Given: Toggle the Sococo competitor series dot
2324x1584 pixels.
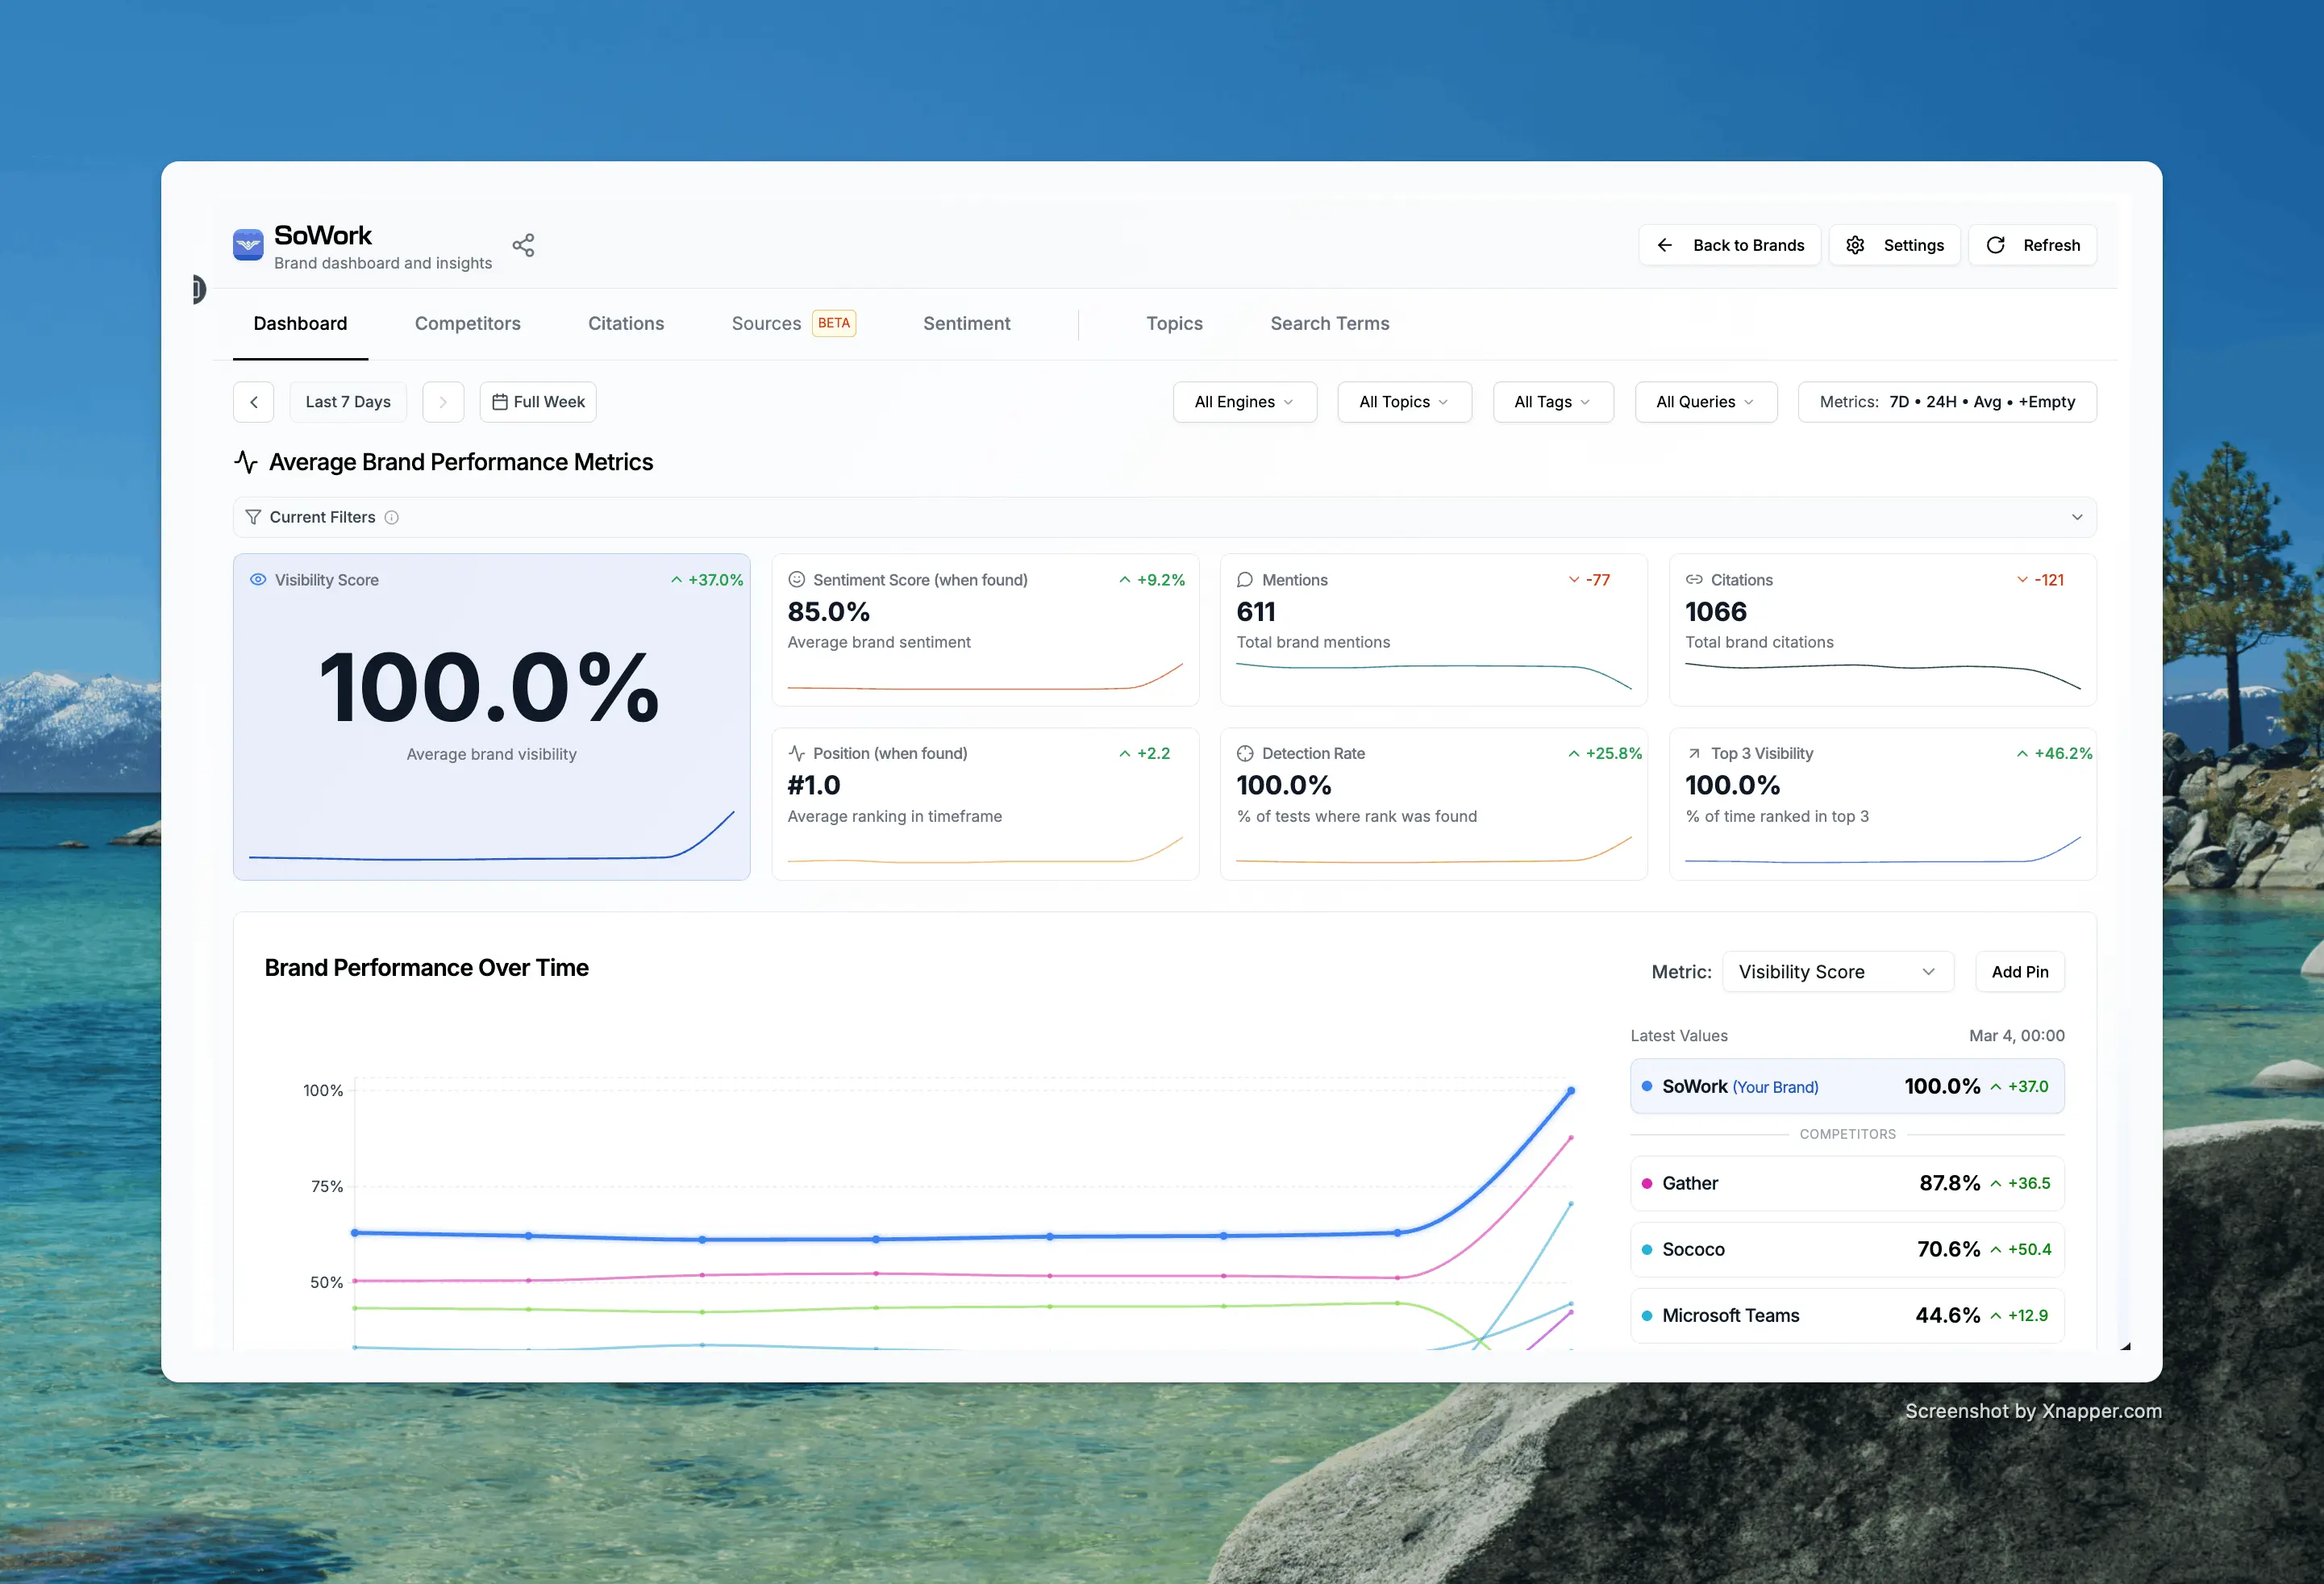Looking at the screenshot, I should coord(1648,1249).
